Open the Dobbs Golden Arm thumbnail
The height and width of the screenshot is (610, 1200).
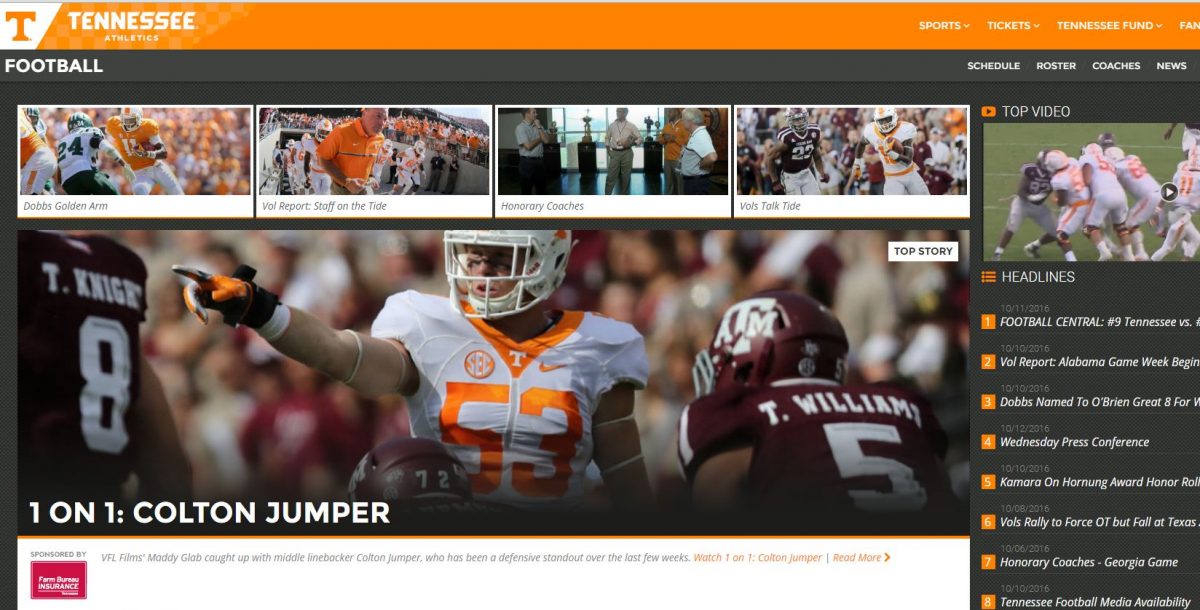click(x=134, y=161)
